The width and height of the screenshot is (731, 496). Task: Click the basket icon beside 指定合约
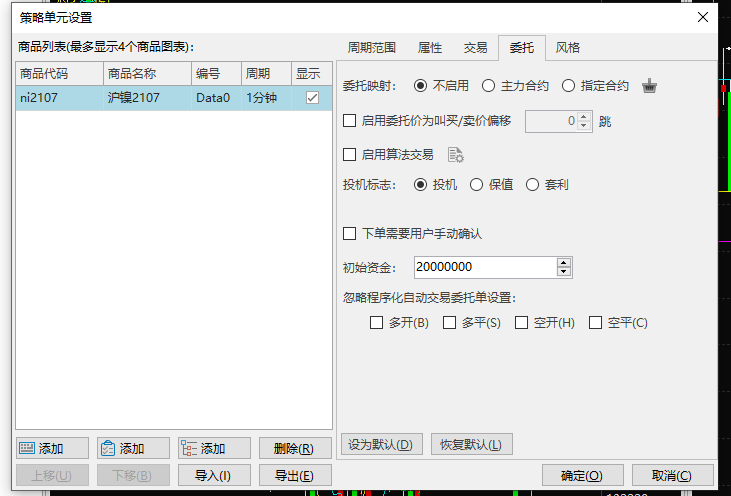pyautogui.click(x=650, y=86)
